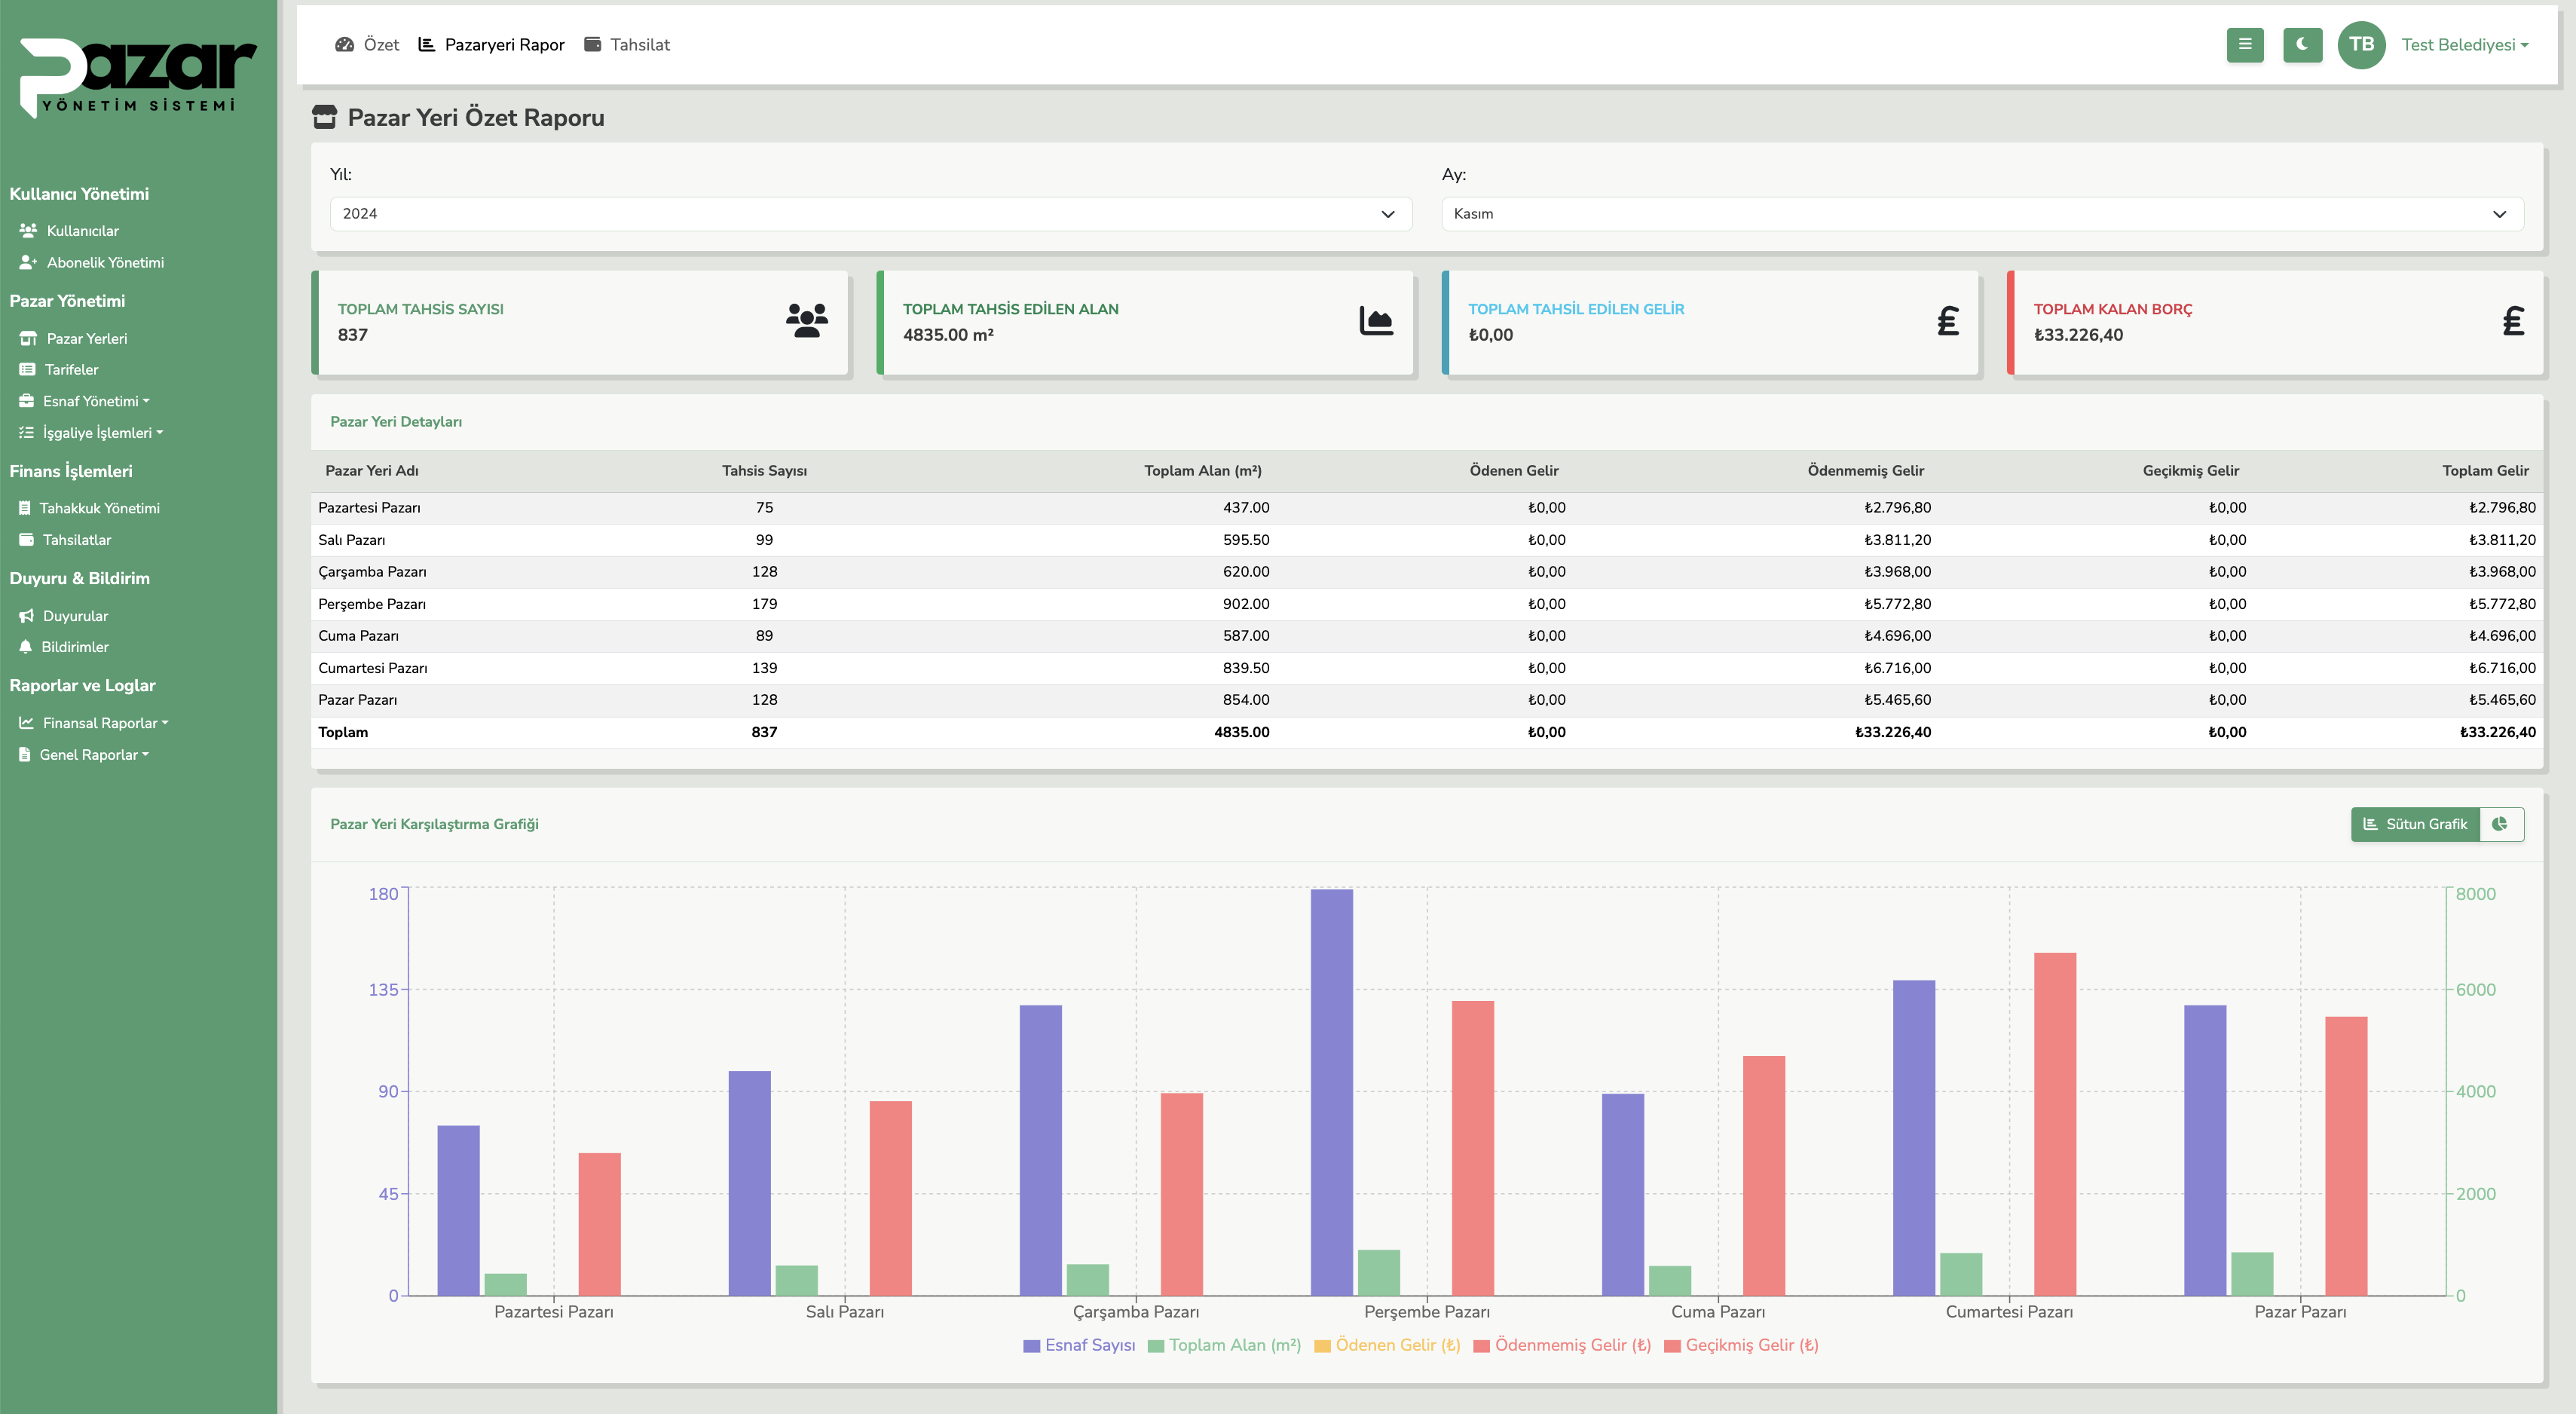Click the Tahsilat wallet icon in navbar
This screenshot has height=1414, width=2576.
click(x=592, y=45)
